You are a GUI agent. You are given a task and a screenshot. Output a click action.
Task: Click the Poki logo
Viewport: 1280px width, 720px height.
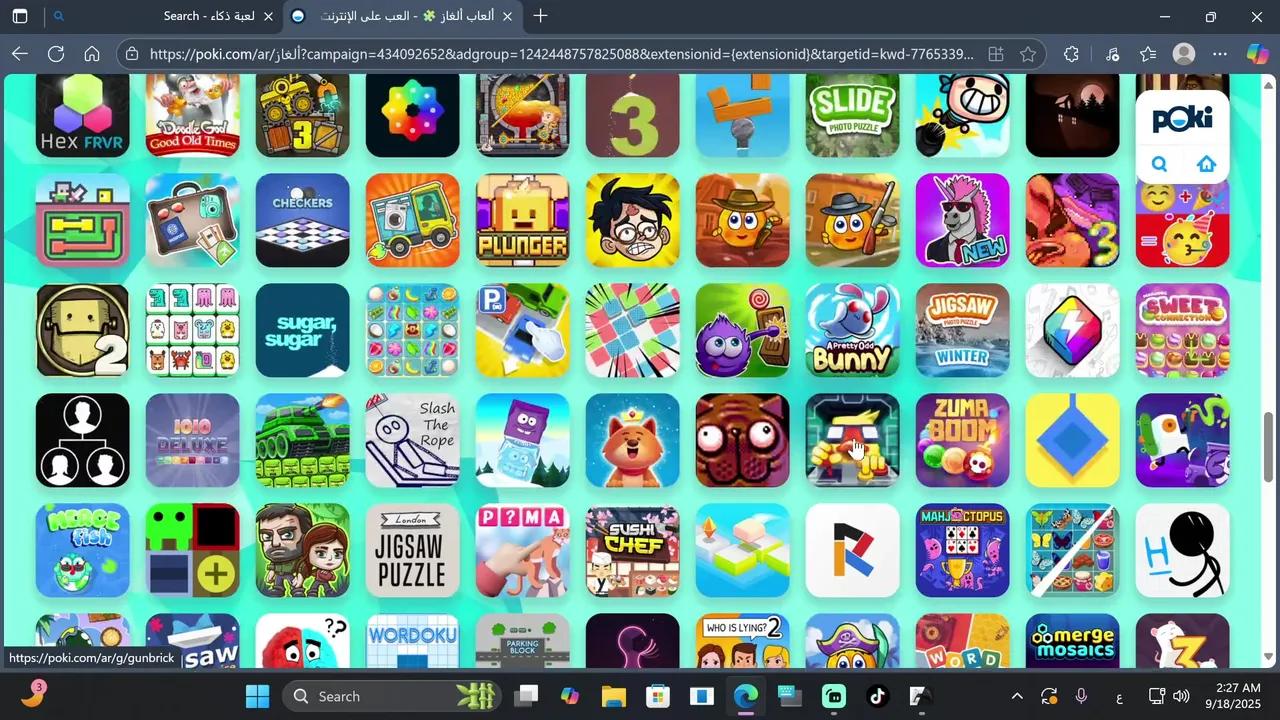(x=1182, y=119)
